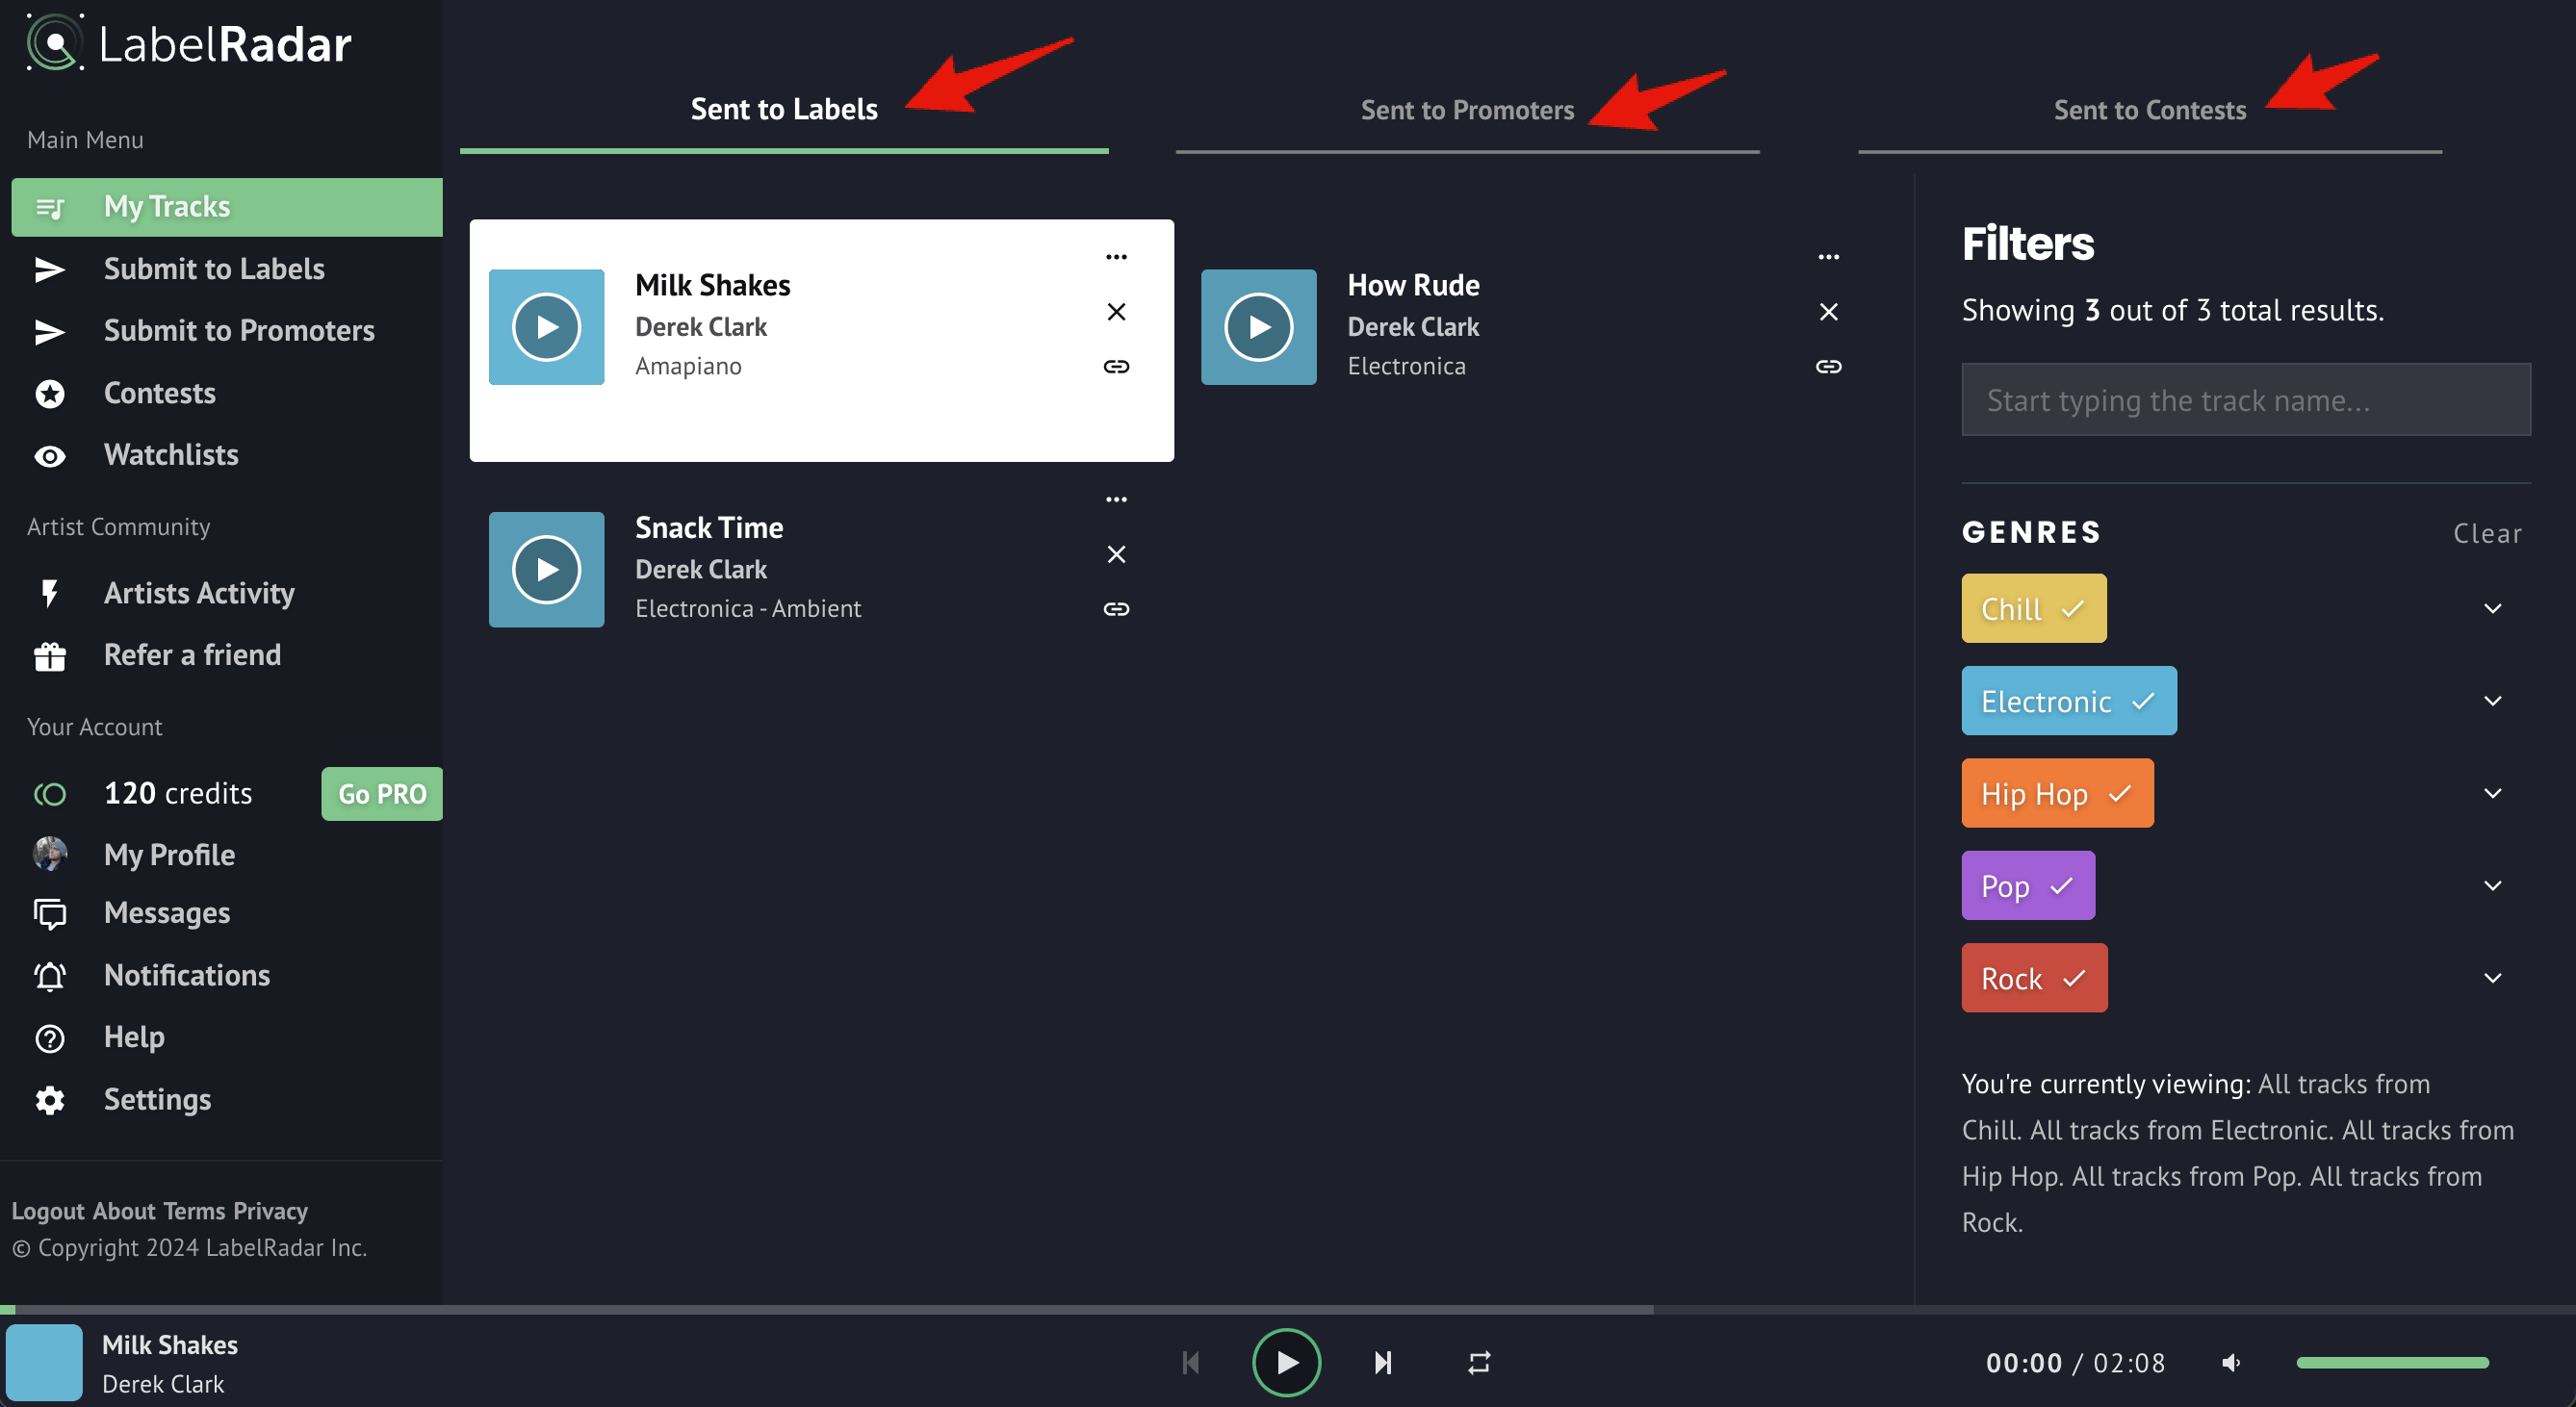Switch to the Sent to Promoters tab

click(x=1466, y=110)
